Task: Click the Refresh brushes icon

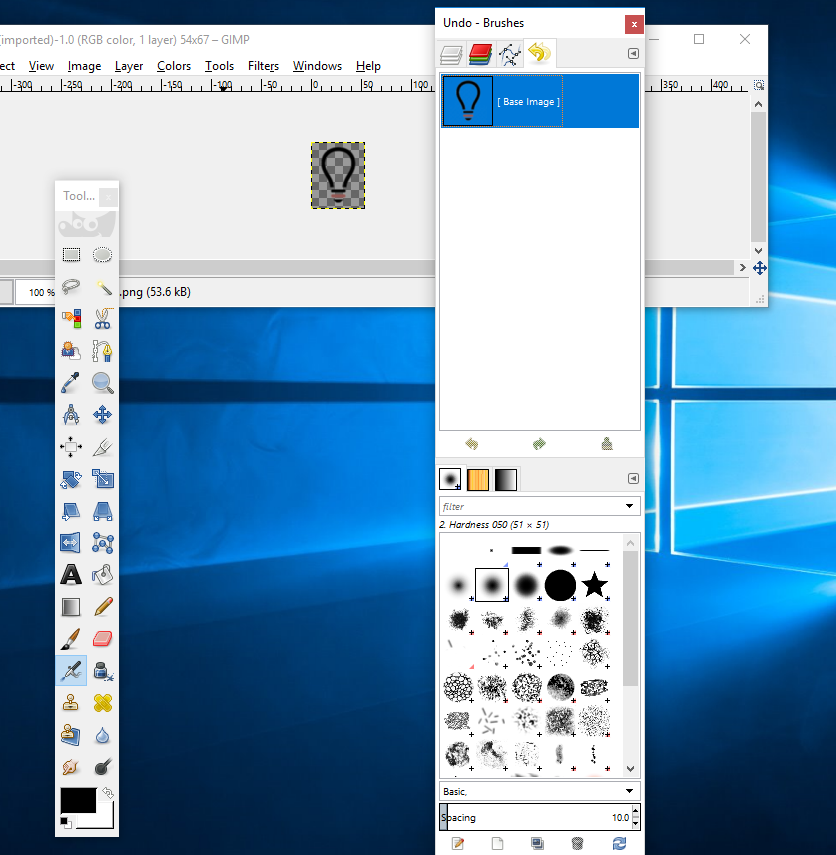Action: [619, 844]
